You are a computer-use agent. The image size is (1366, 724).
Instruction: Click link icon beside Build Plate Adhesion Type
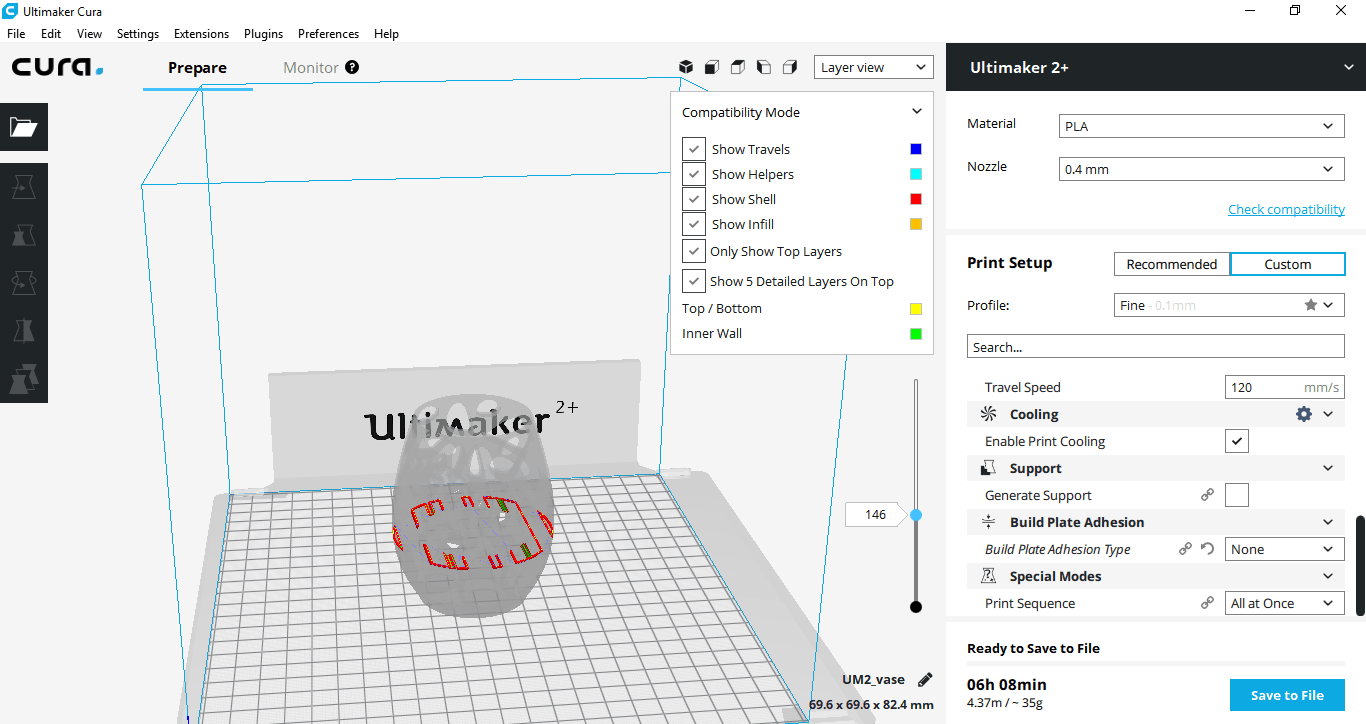(1186, 549)
